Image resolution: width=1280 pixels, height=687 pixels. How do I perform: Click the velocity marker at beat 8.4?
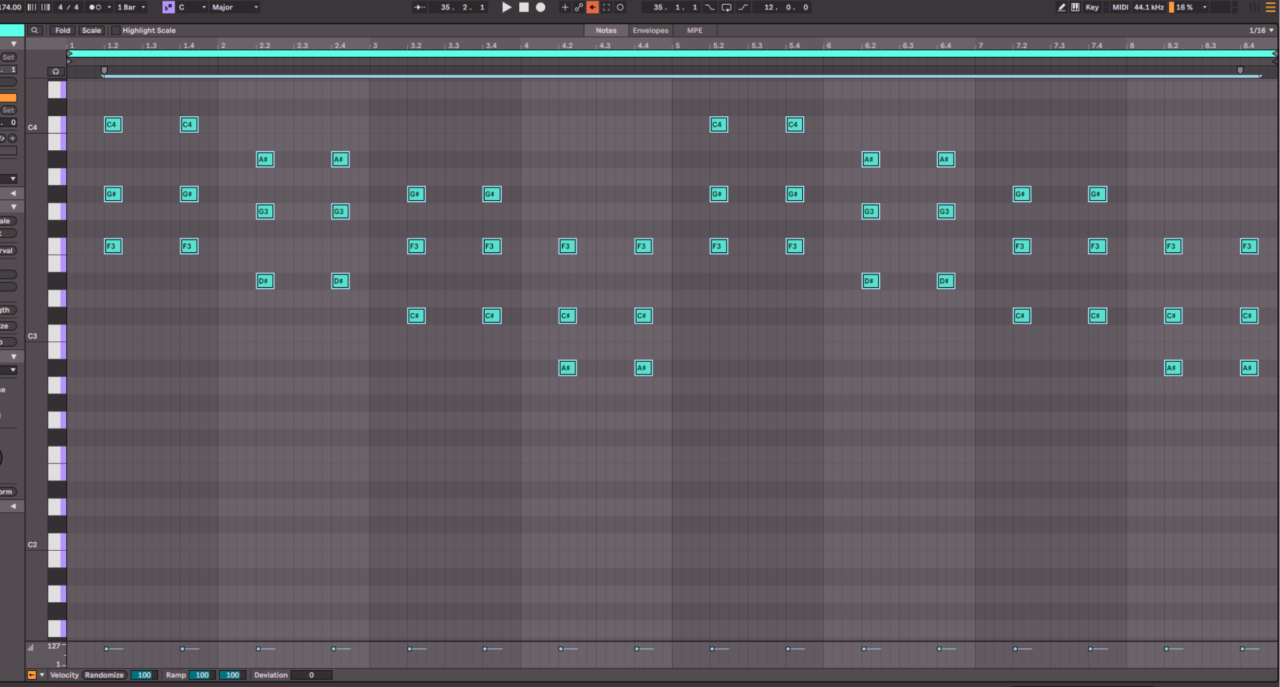pos(1243,649)
